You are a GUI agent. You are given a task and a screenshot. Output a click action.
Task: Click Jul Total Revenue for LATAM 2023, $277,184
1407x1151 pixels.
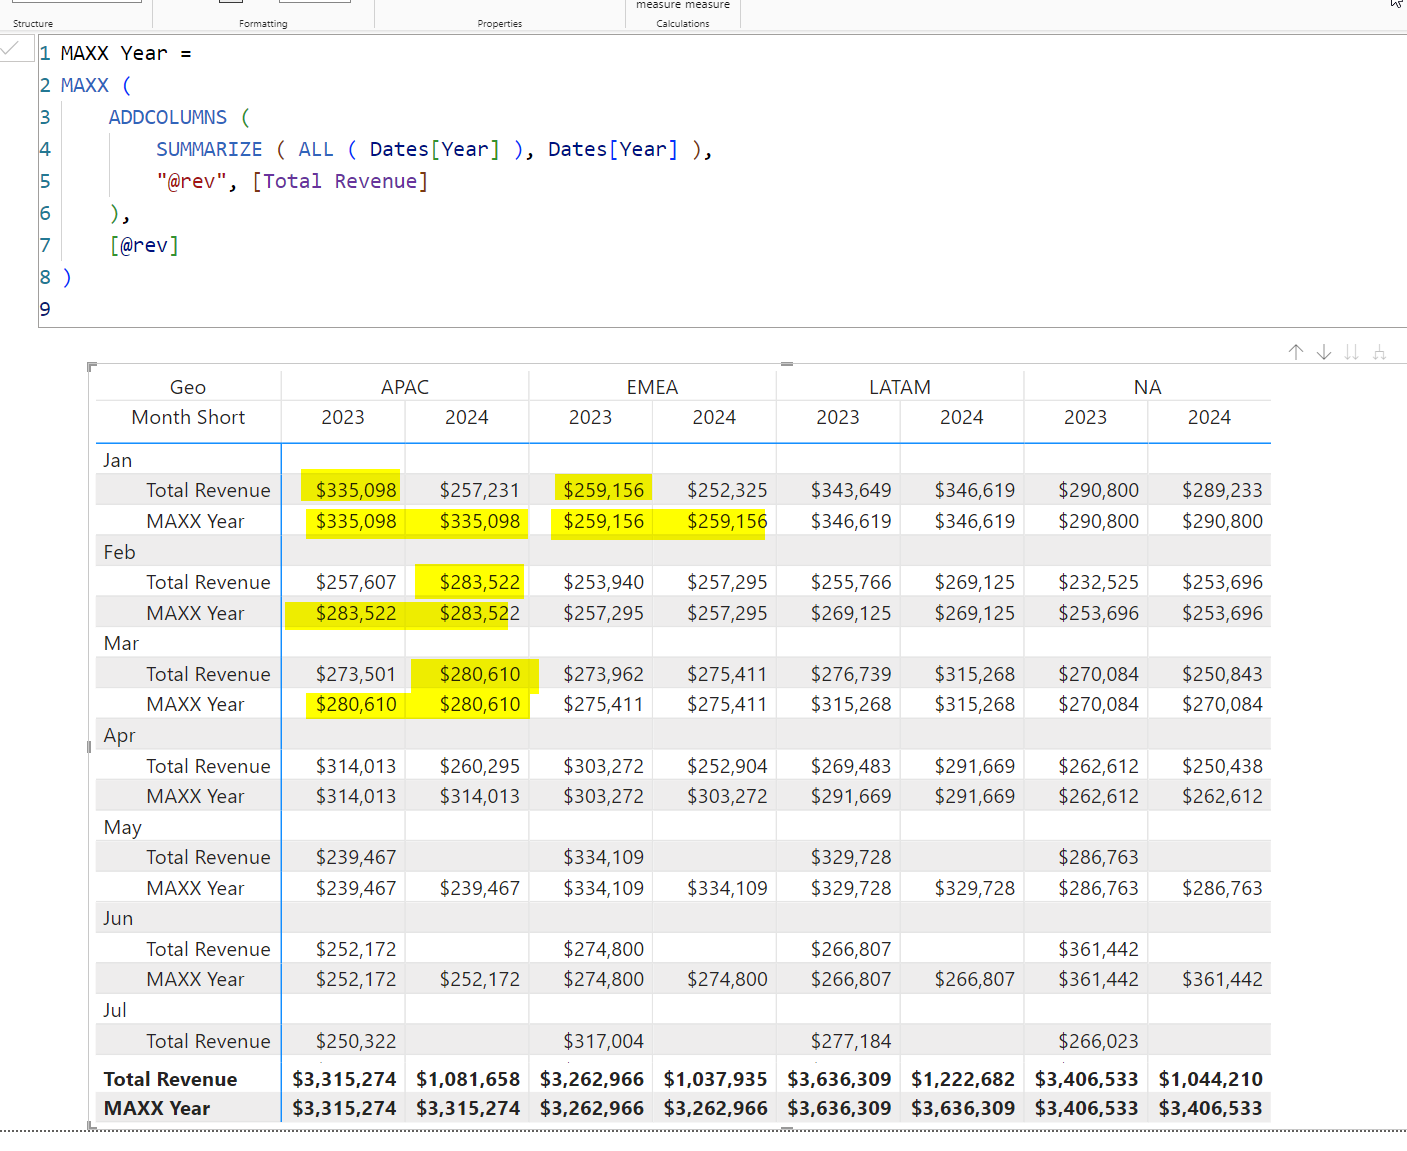point(851,1041)
